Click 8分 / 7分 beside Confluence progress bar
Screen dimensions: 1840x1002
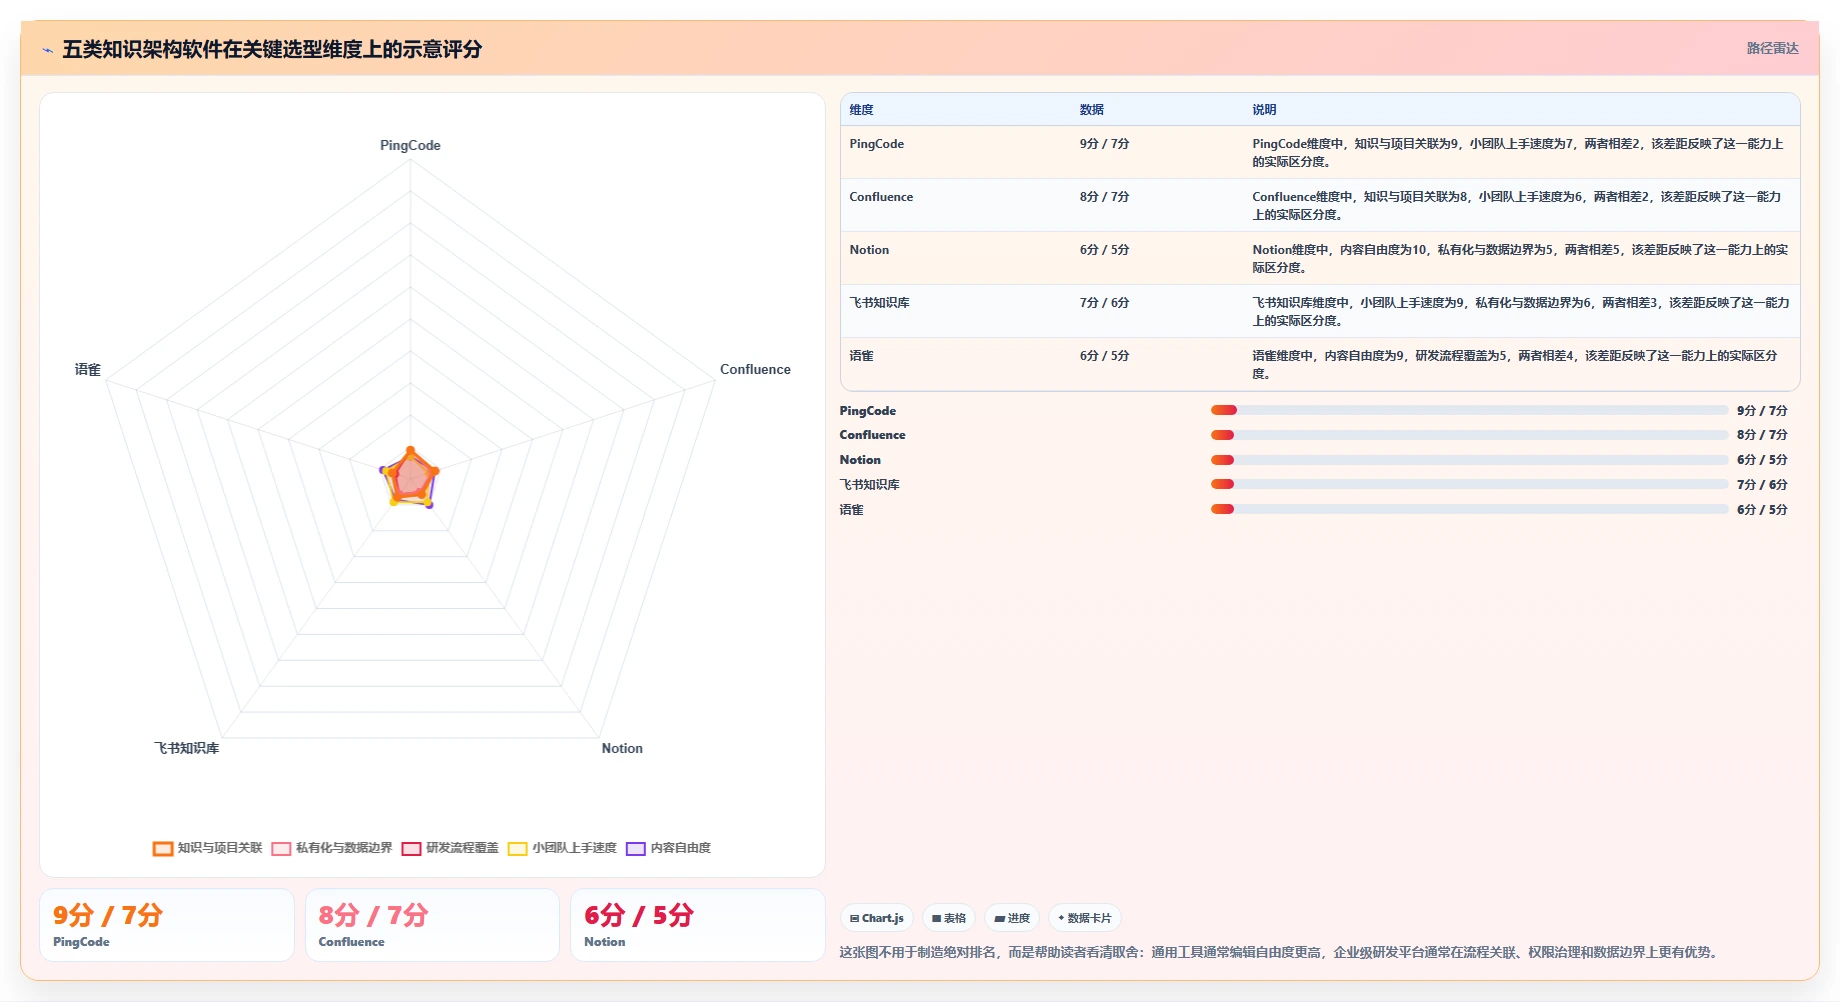(1762, 435)
